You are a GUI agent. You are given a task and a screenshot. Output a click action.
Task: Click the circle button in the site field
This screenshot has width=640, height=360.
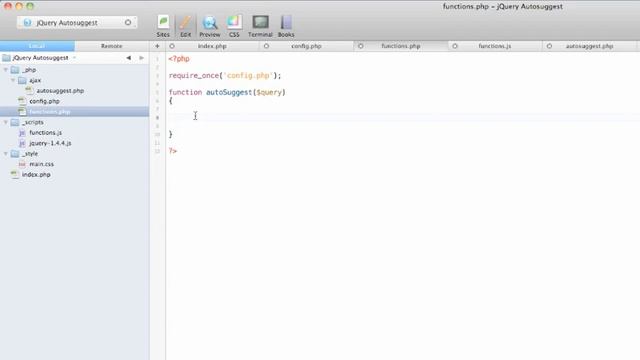[128, 22]
